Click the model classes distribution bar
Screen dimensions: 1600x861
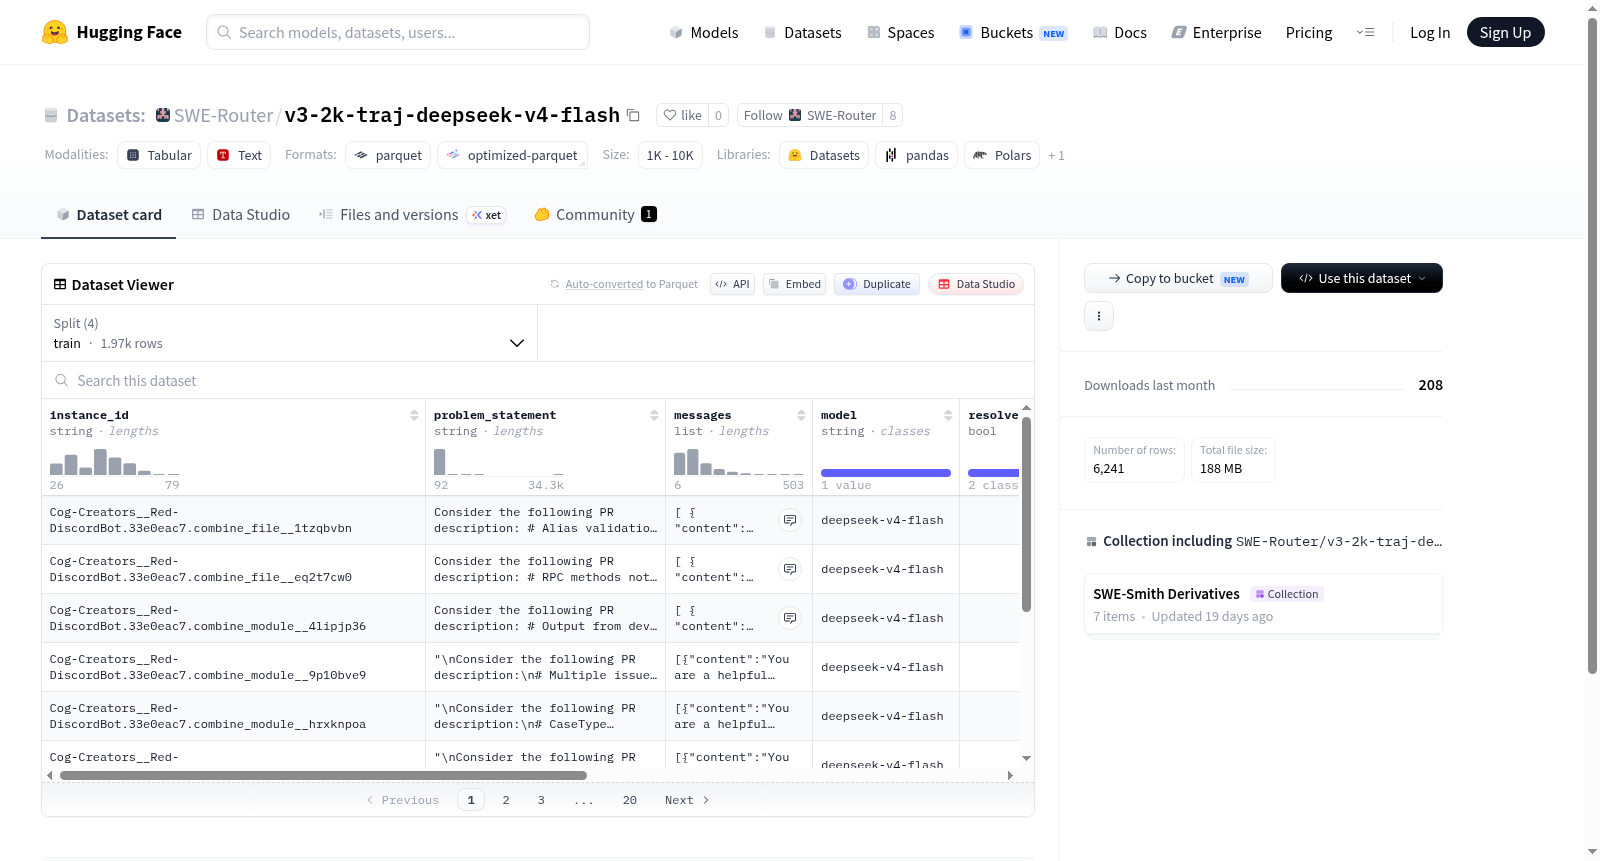coord(886,473)
